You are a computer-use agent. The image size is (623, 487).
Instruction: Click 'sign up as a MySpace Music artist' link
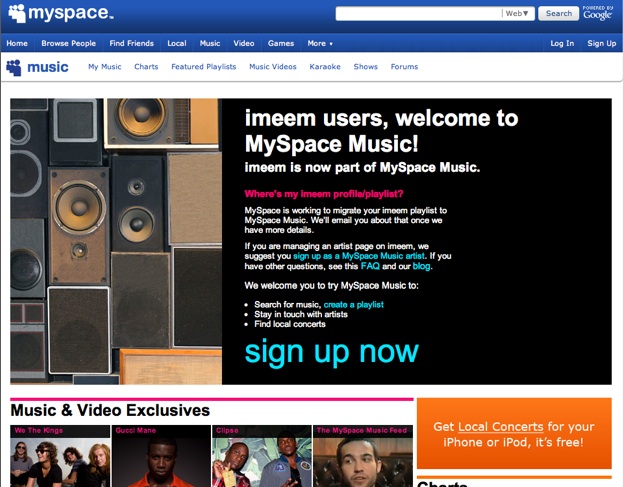(359, 256)
